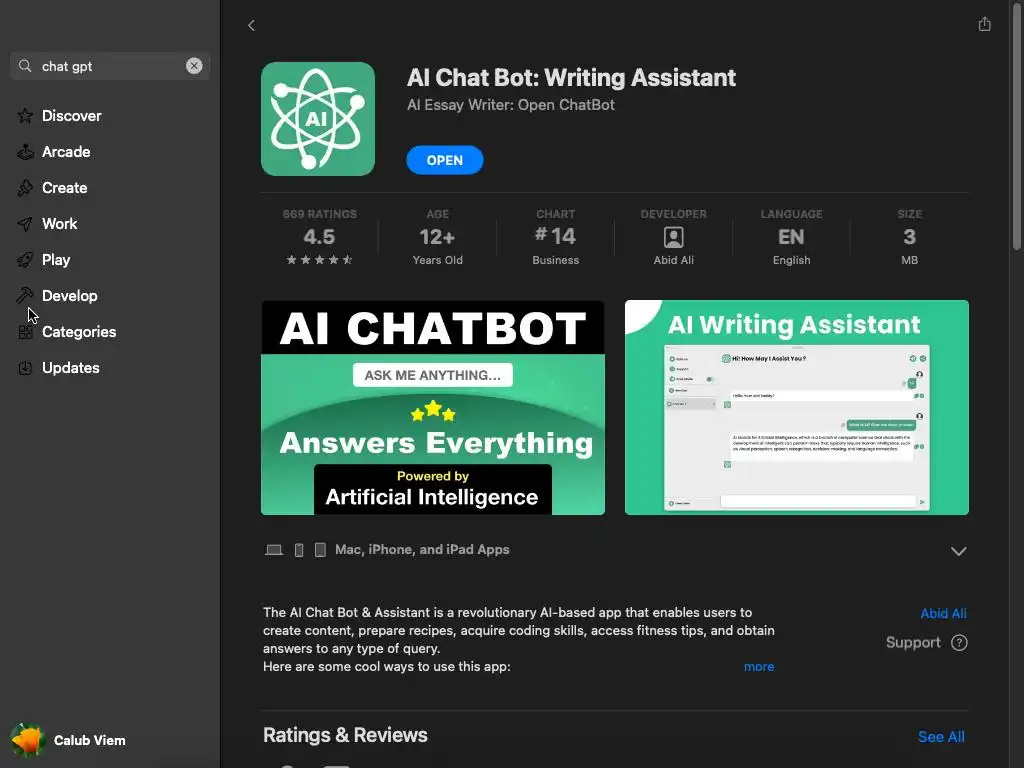The width and height of the screenshot is (1024, 768).
Task: Expand description with more link
Action: [759, 667]
